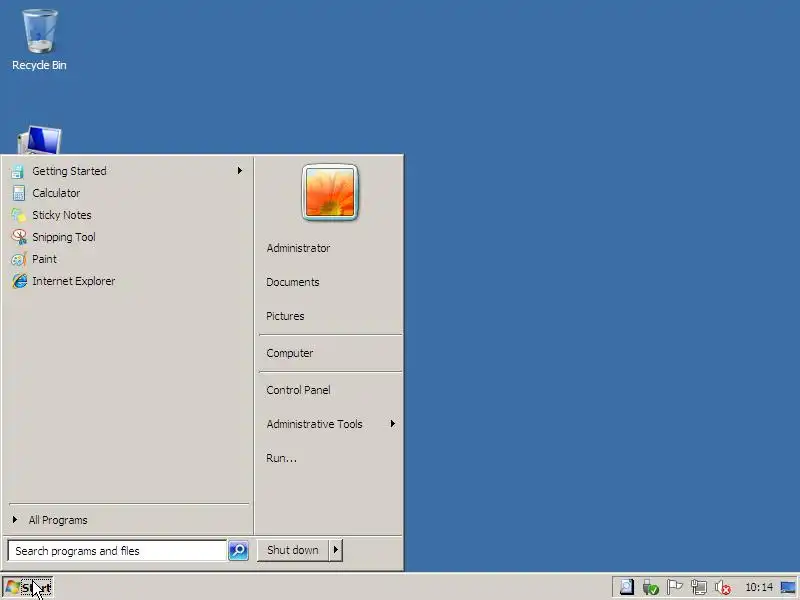
Task: Click the muted volume speaker icon
Action: (x=722, y=587)
